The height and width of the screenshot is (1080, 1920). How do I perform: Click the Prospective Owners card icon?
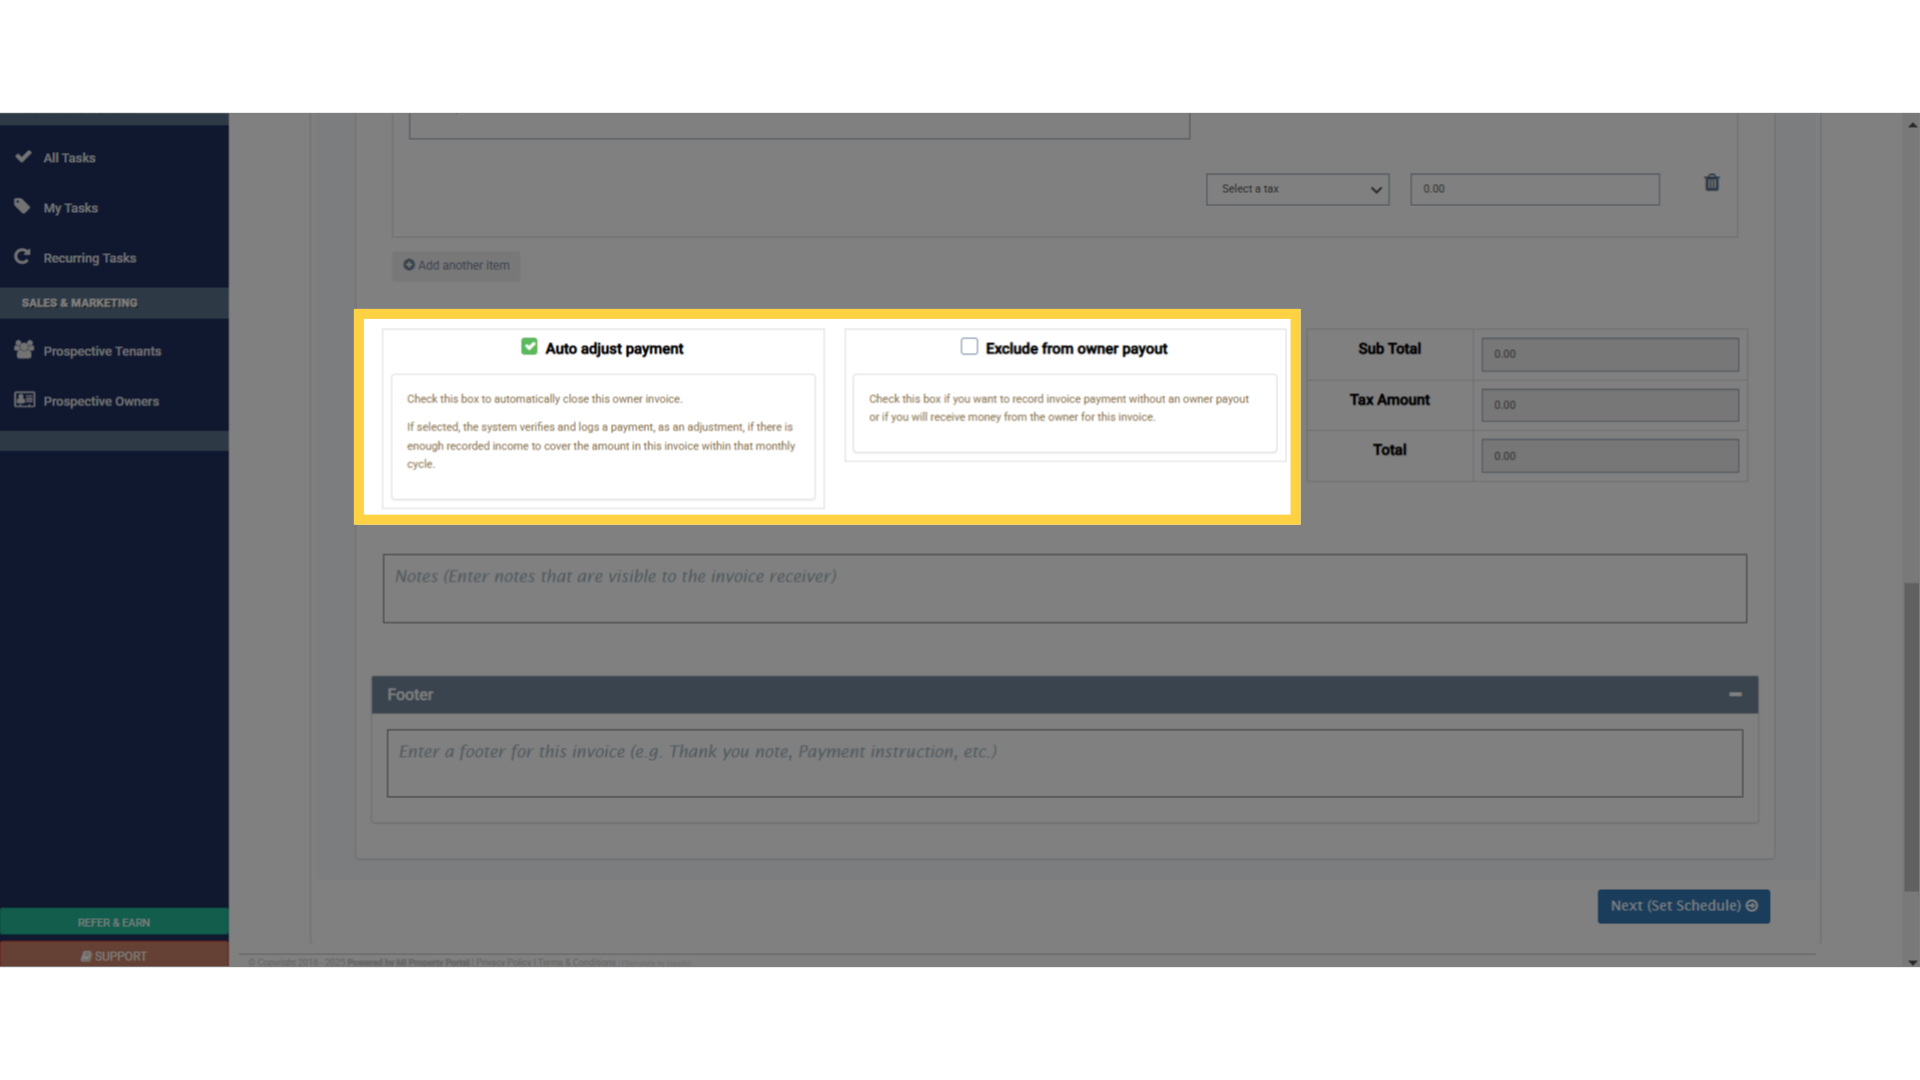(24, 400)
